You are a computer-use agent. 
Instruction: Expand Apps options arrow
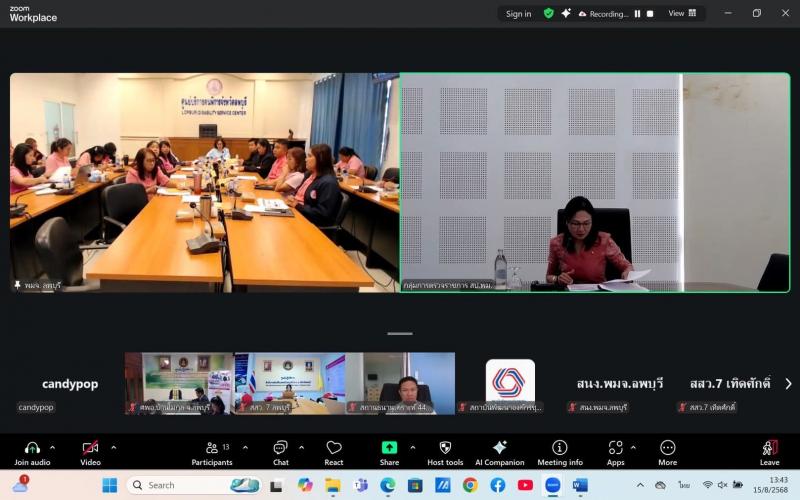[633, 447]
